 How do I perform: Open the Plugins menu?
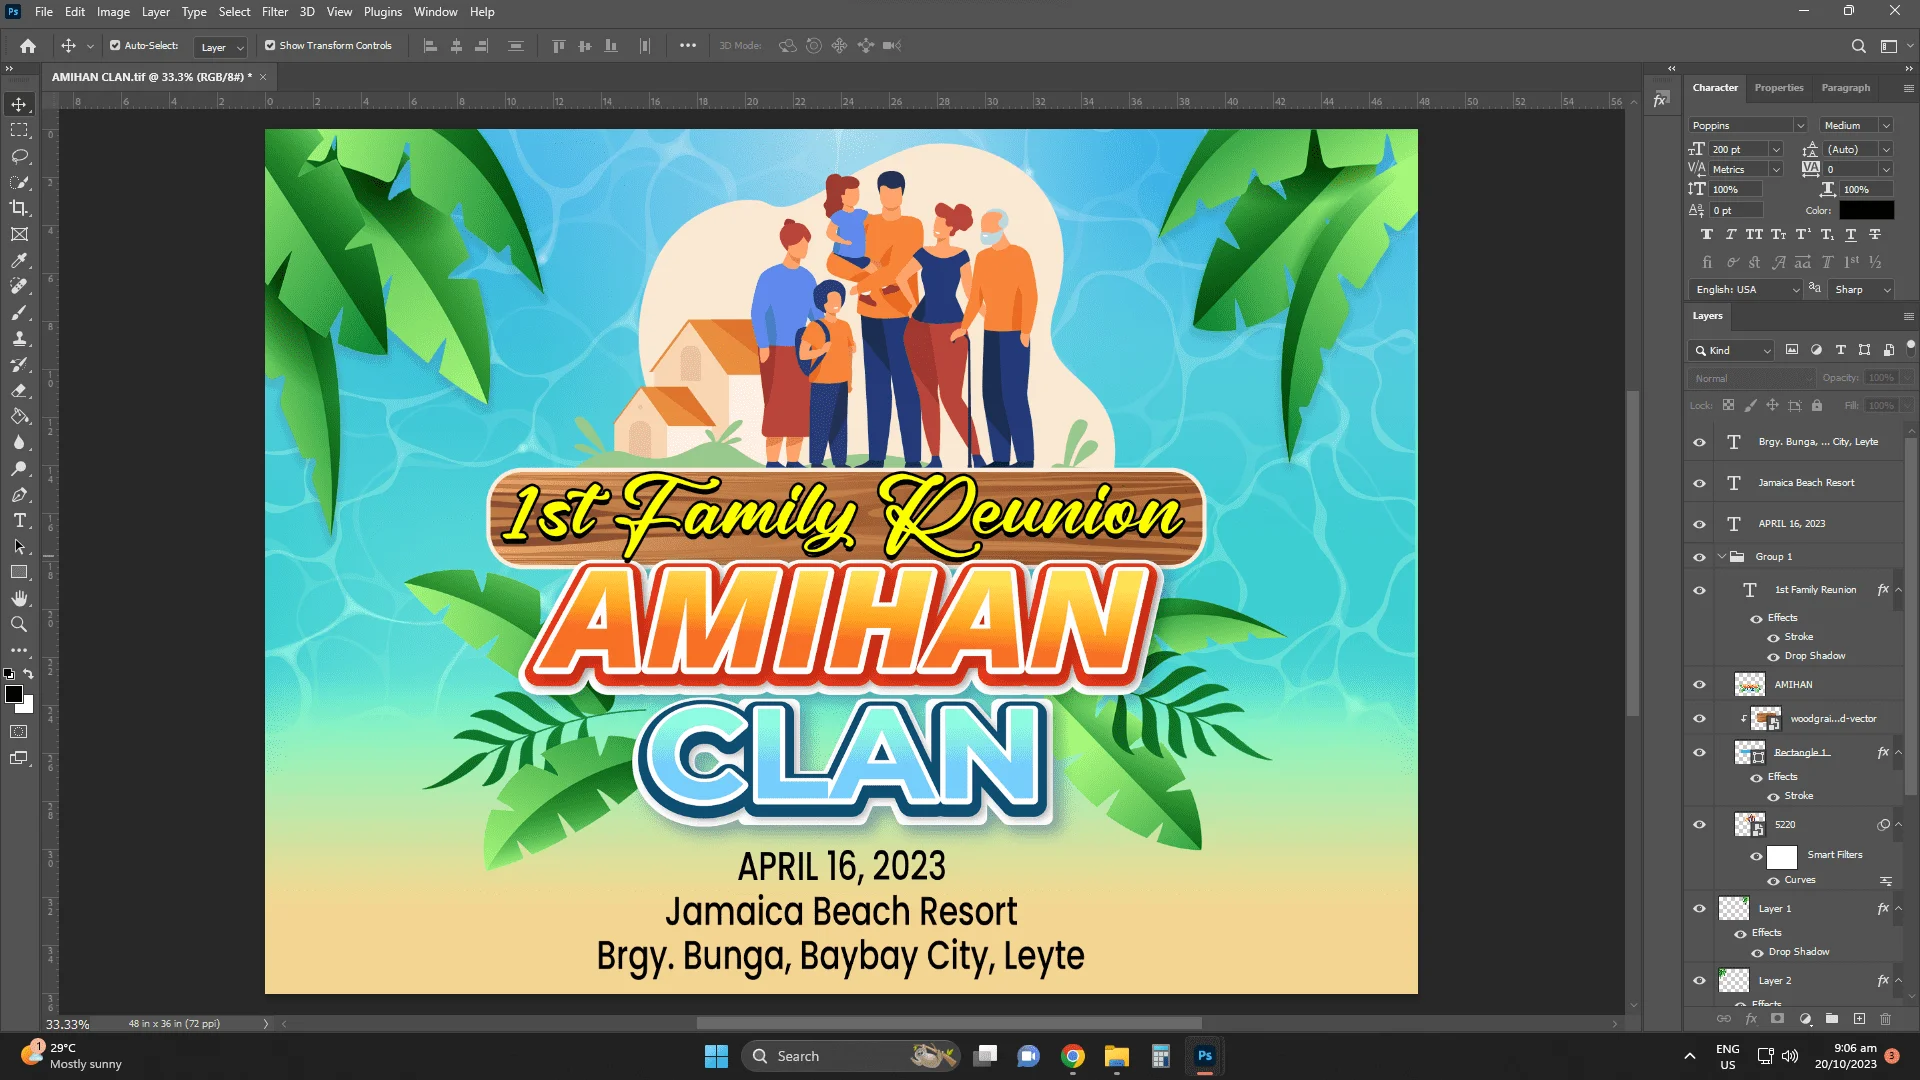[x=382, y=12]
